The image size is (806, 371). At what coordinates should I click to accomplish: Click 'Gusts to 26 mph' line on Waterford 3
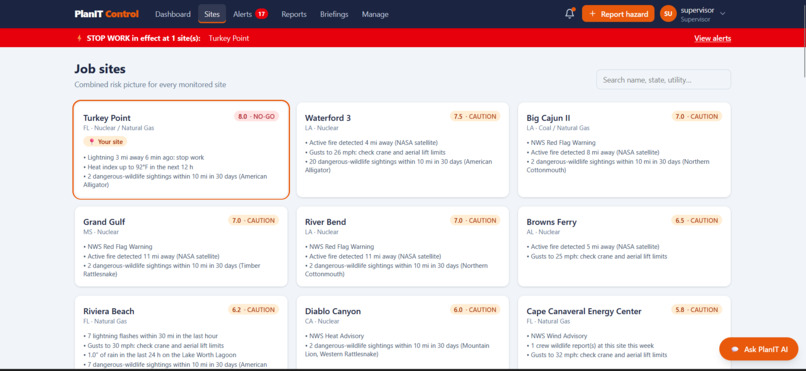coord(375,152)
